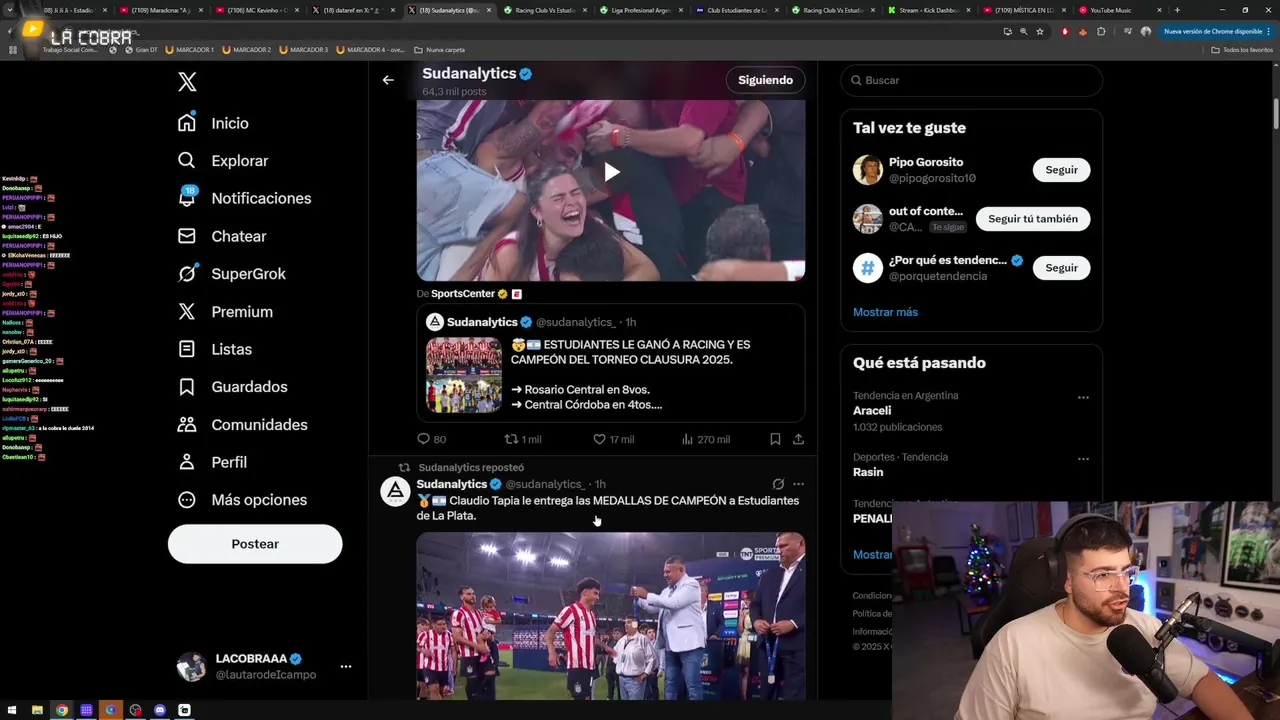The height and width of the screenshot is (720, 1280).
Task: Open Comunidades in sidebar
Action: (x=242, y=425)
